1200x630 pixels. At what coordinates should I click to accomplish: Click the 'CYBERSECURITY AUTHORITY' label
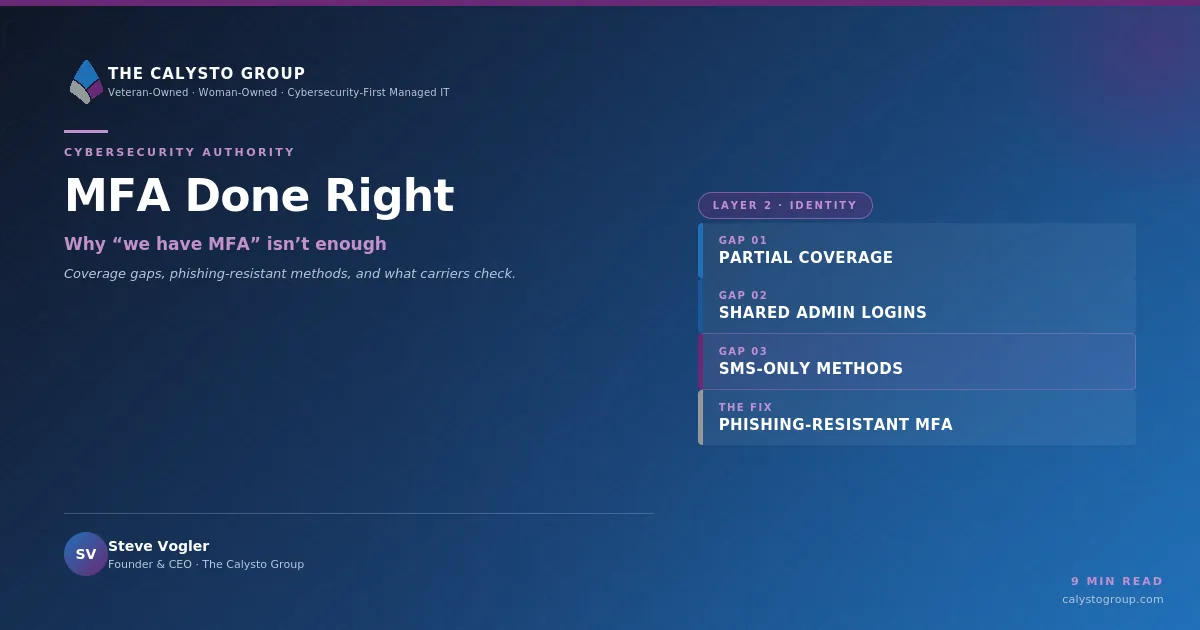click(x=180, y=152)
